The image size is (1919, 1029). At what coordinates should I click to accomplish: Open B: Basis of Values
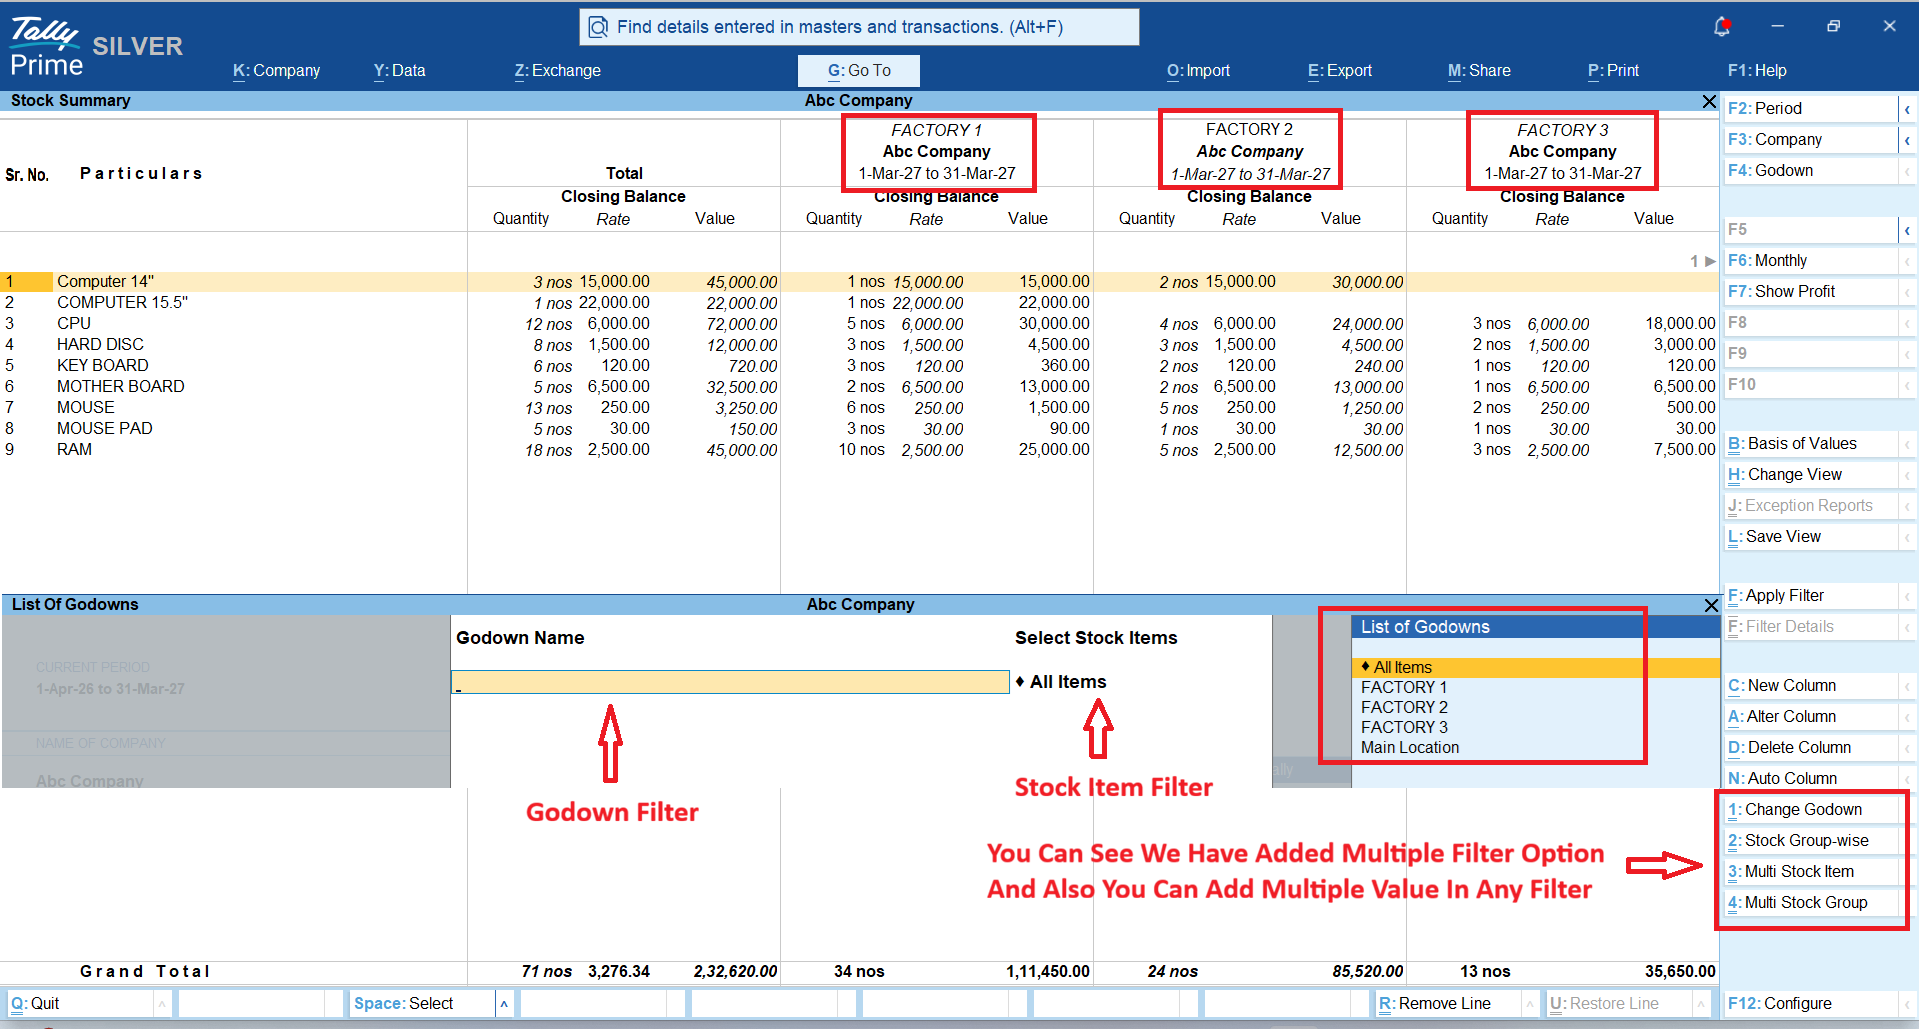(x=1810, y=444)
